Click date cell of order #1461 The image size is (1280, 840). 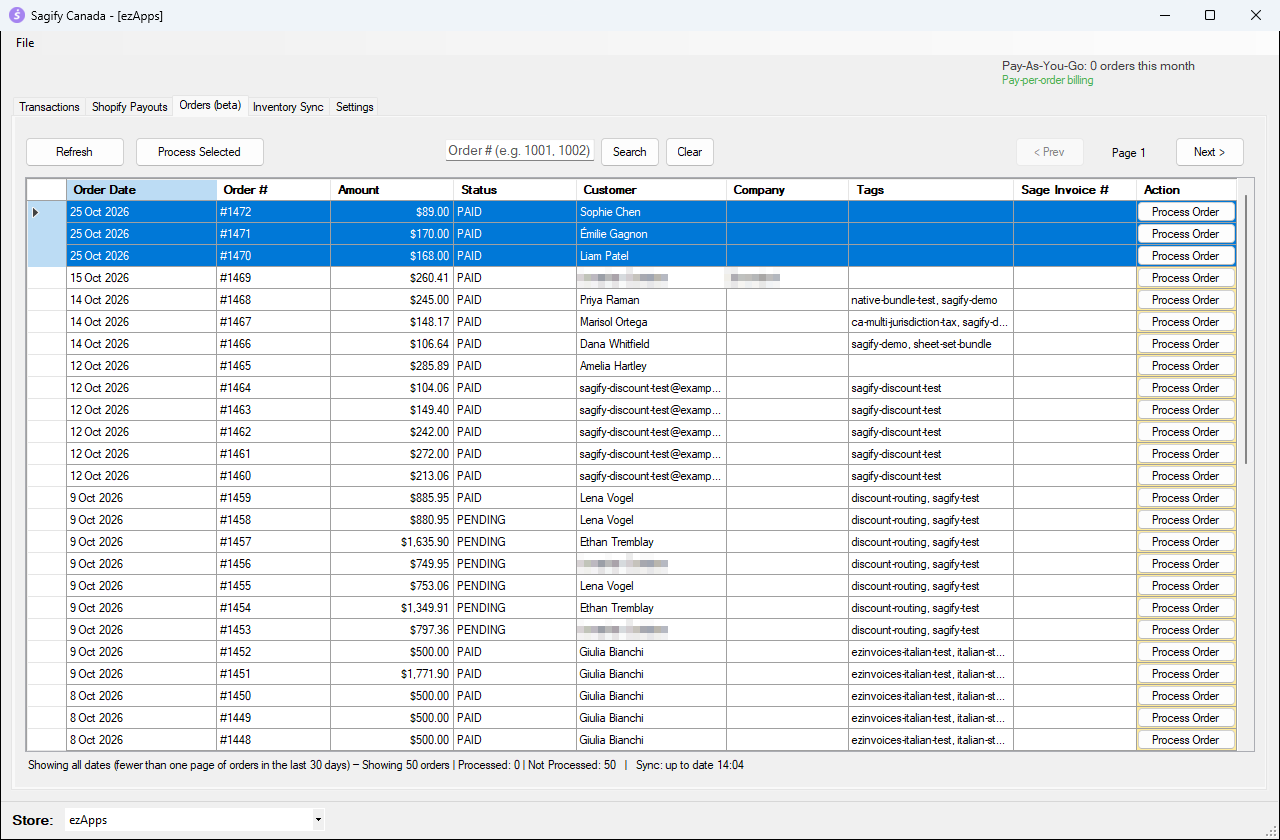141,454
